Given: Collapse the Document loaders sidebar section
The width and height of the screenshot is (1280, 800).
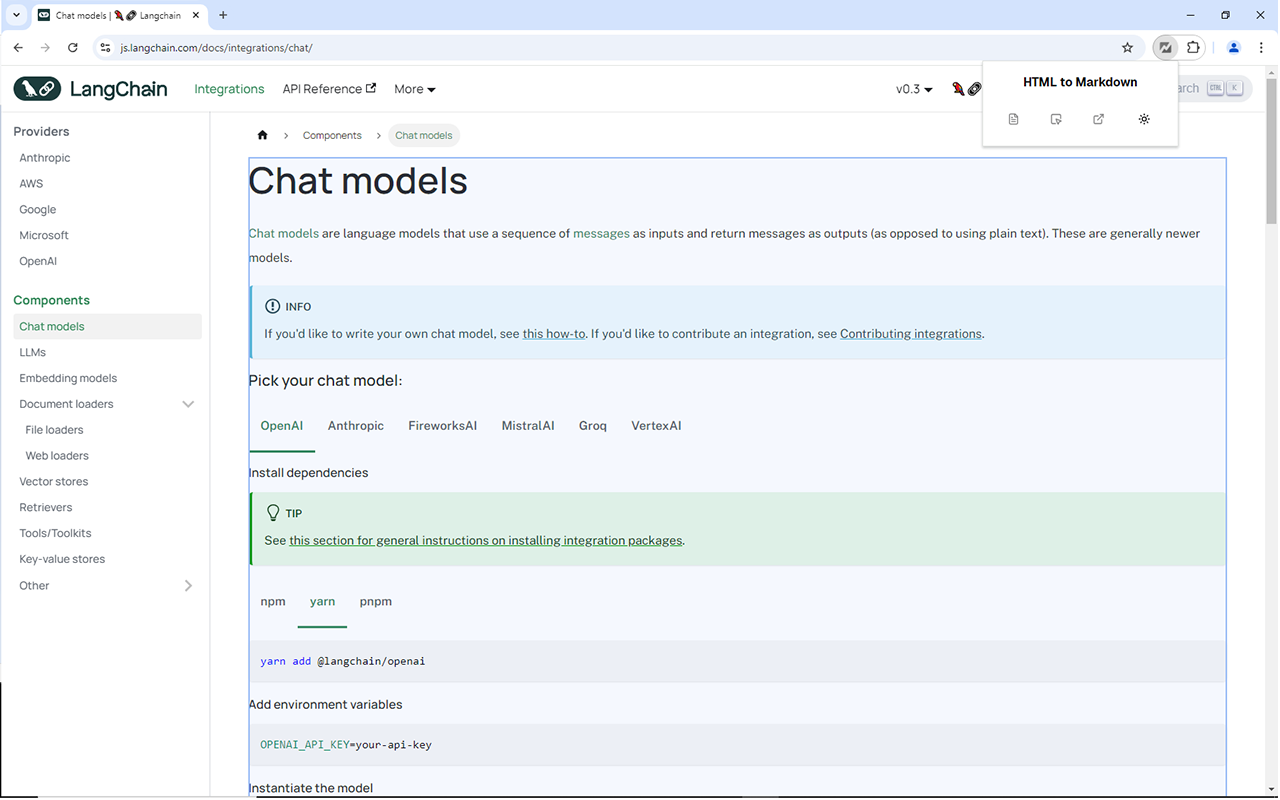Looking at the screenshot, I should (x=188, y=404).
